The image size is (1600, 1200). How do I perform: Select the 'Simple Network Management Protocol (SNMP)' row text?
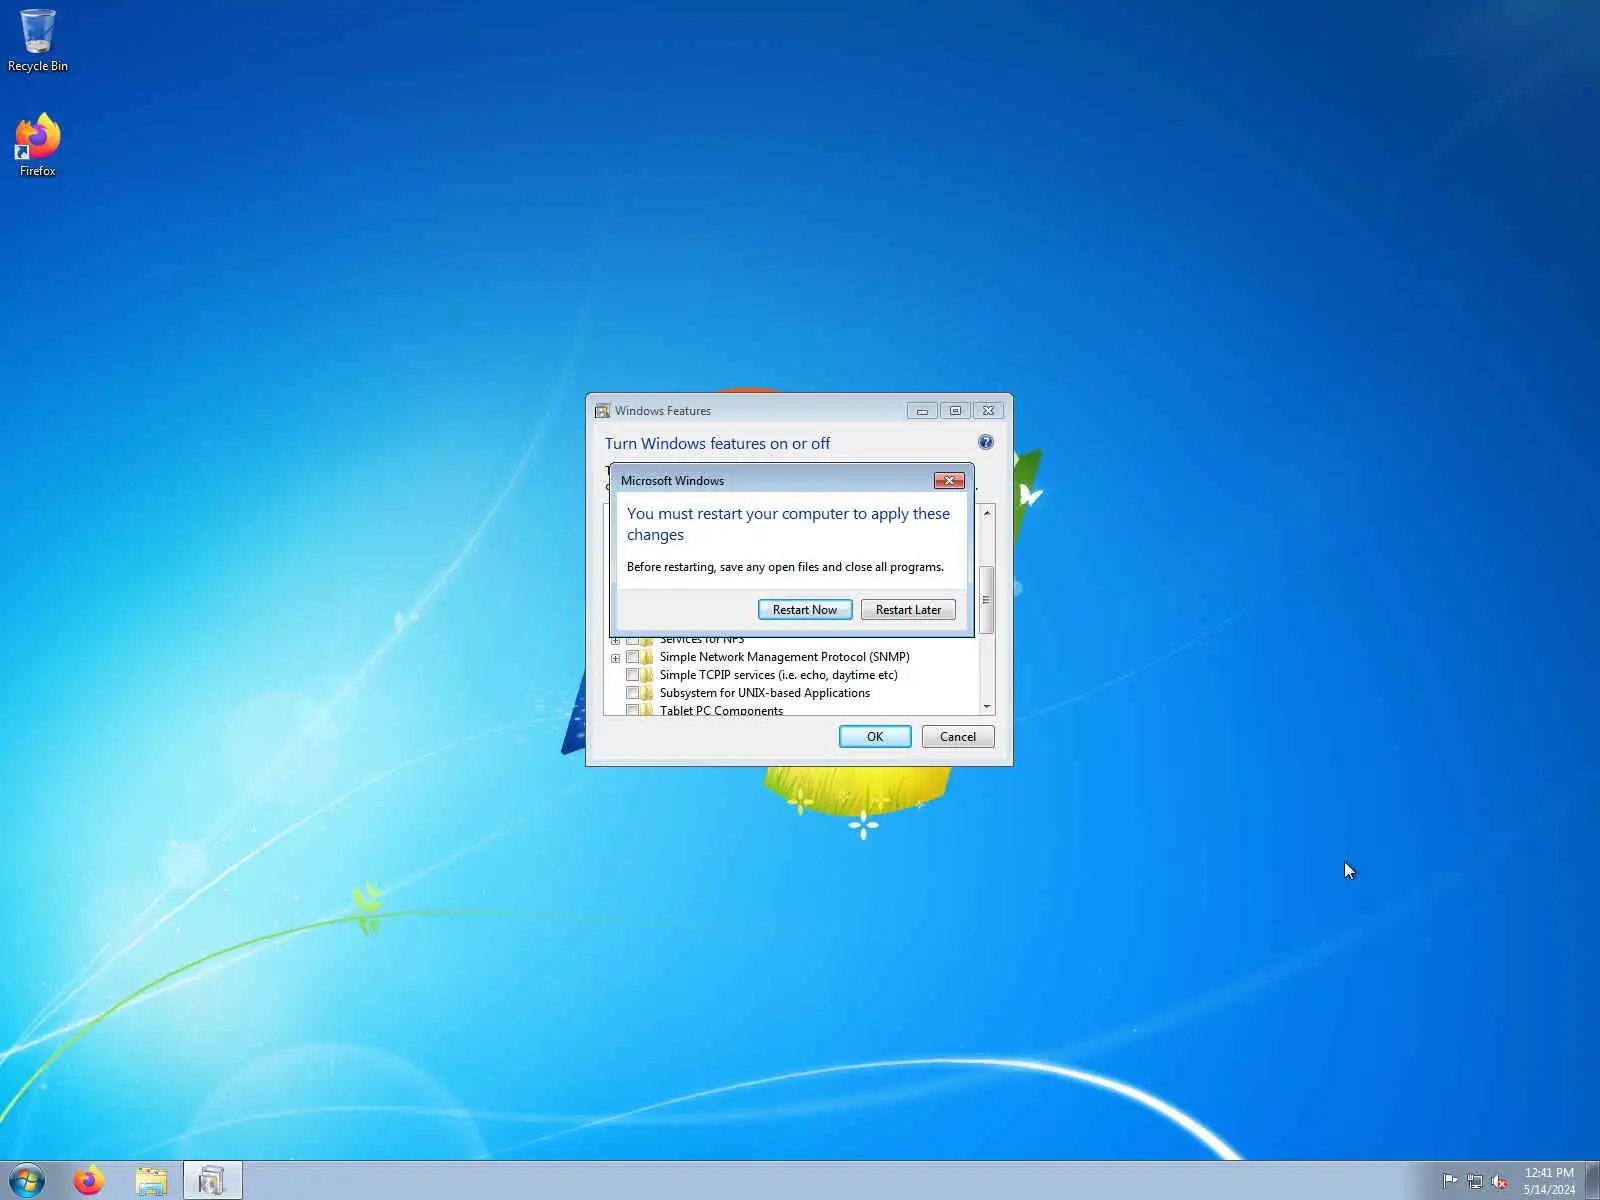(785, 657)
